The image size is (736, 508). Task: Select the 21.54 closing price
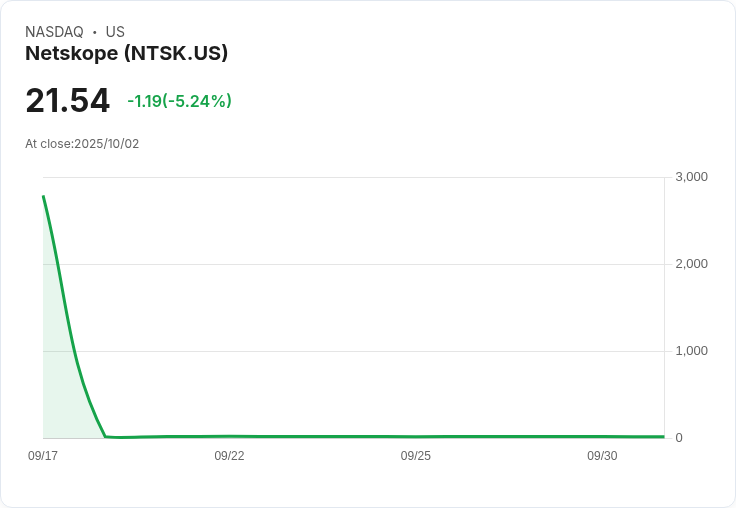[x=68, y=100]
